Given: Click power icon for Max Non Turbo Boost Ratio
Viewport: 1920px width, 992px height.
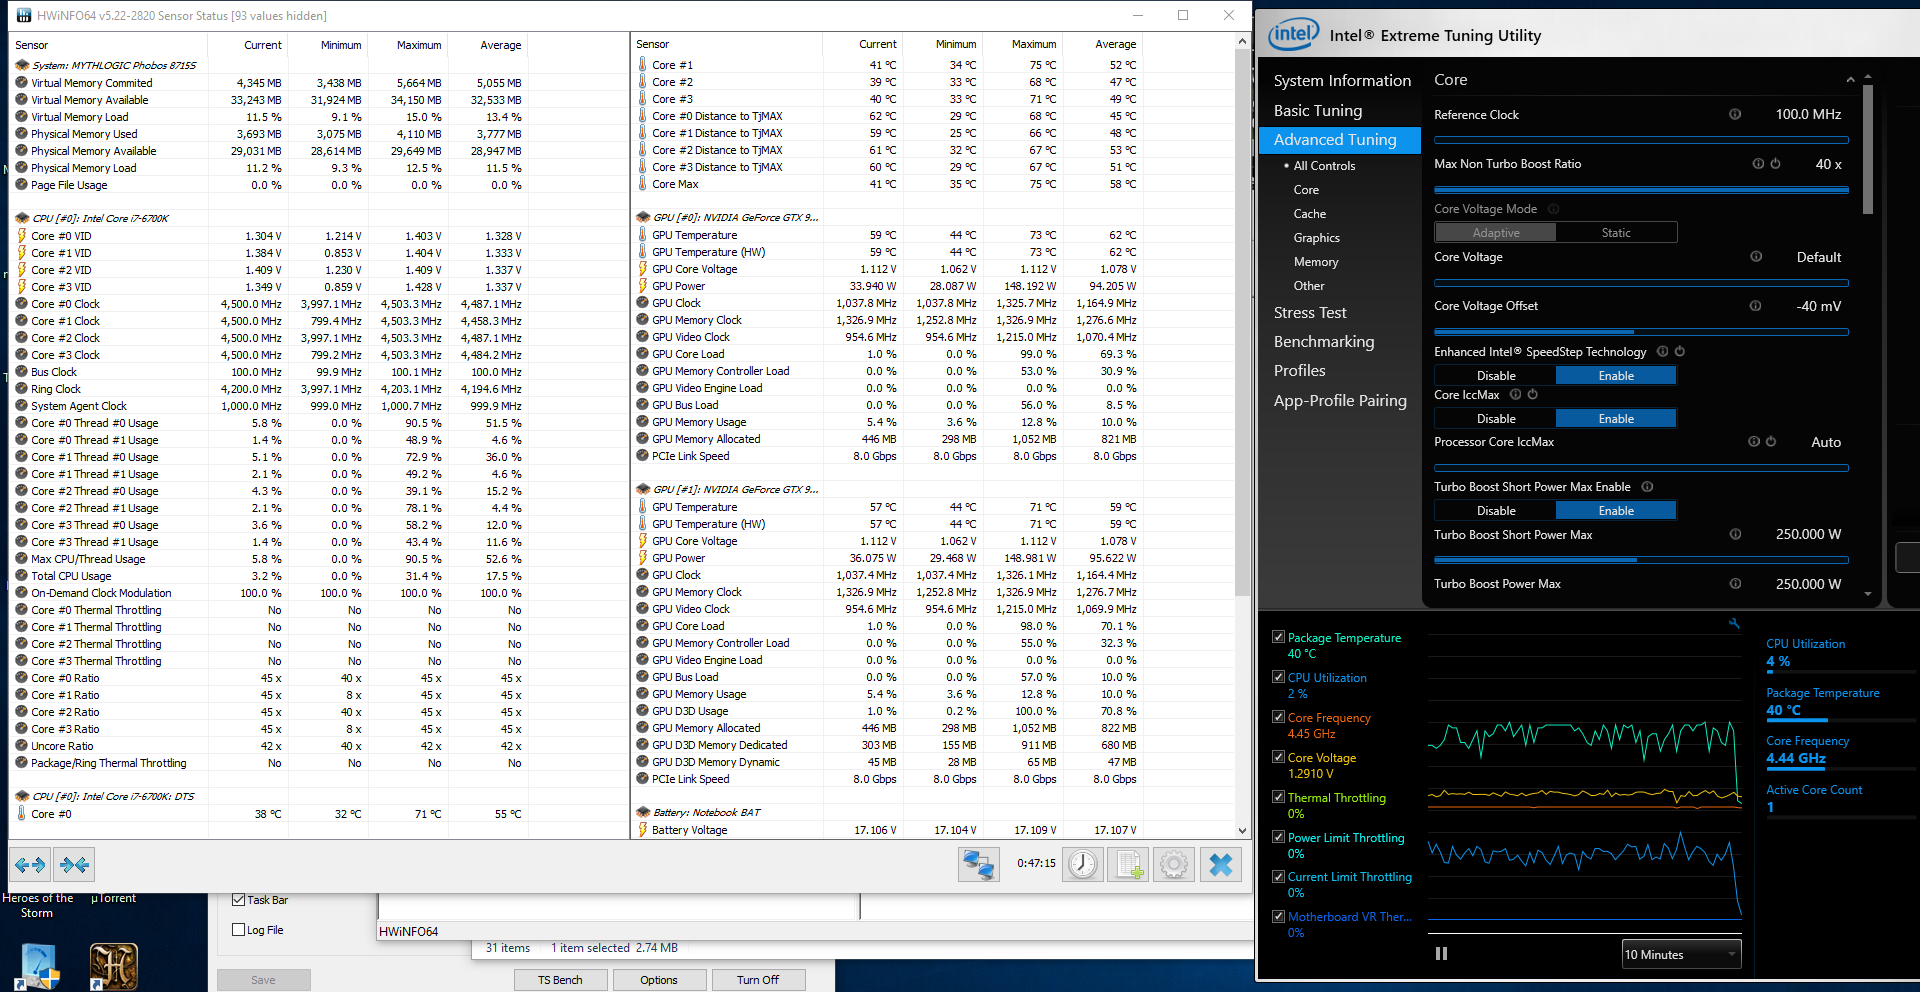Looking at the screenshot, I should 1775,164.
